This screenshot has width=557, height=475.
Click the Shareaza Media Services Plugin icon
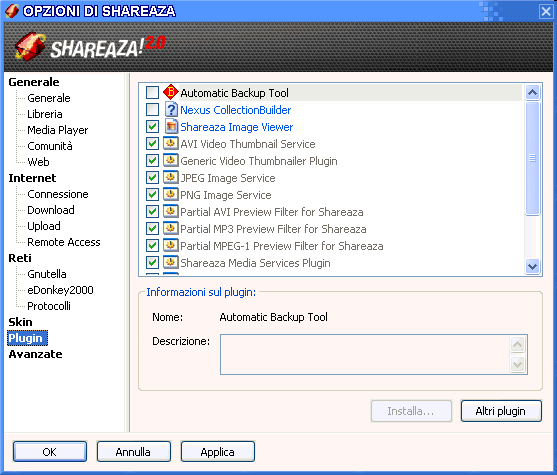pos(171,263)
